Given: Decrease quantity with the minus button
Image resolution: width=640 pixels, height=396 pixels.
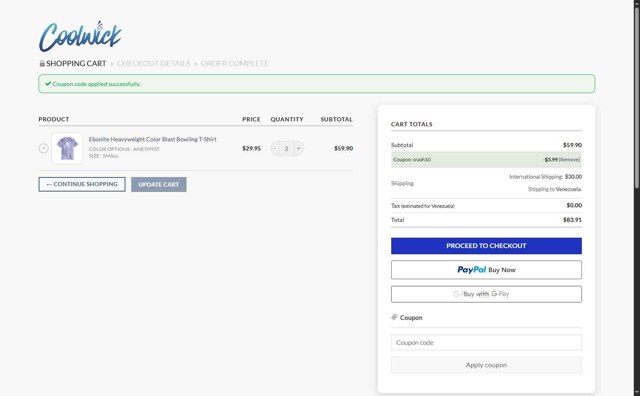Looking at the screenshot, I should [x=275, y=149].
